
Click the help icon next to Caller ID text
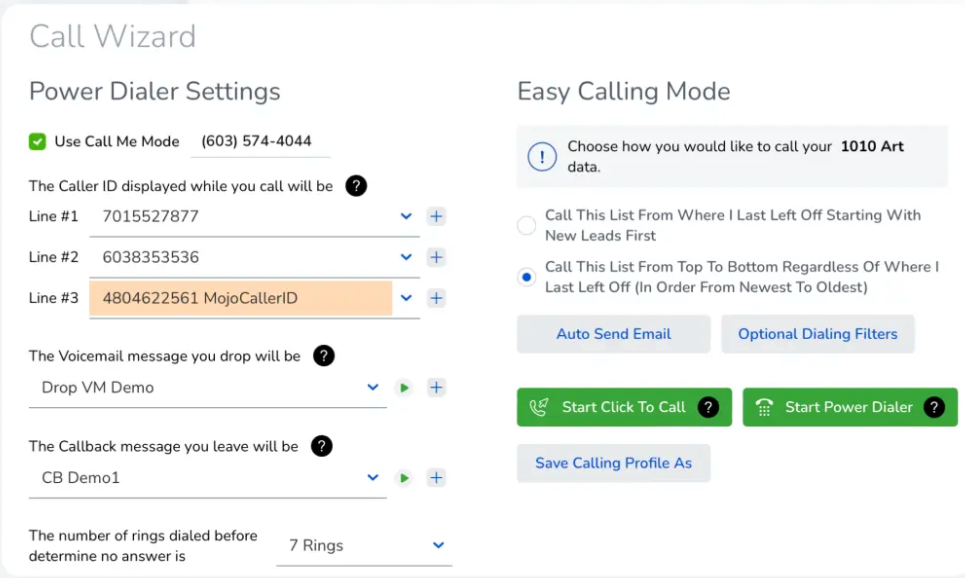(x=356, y=186)
